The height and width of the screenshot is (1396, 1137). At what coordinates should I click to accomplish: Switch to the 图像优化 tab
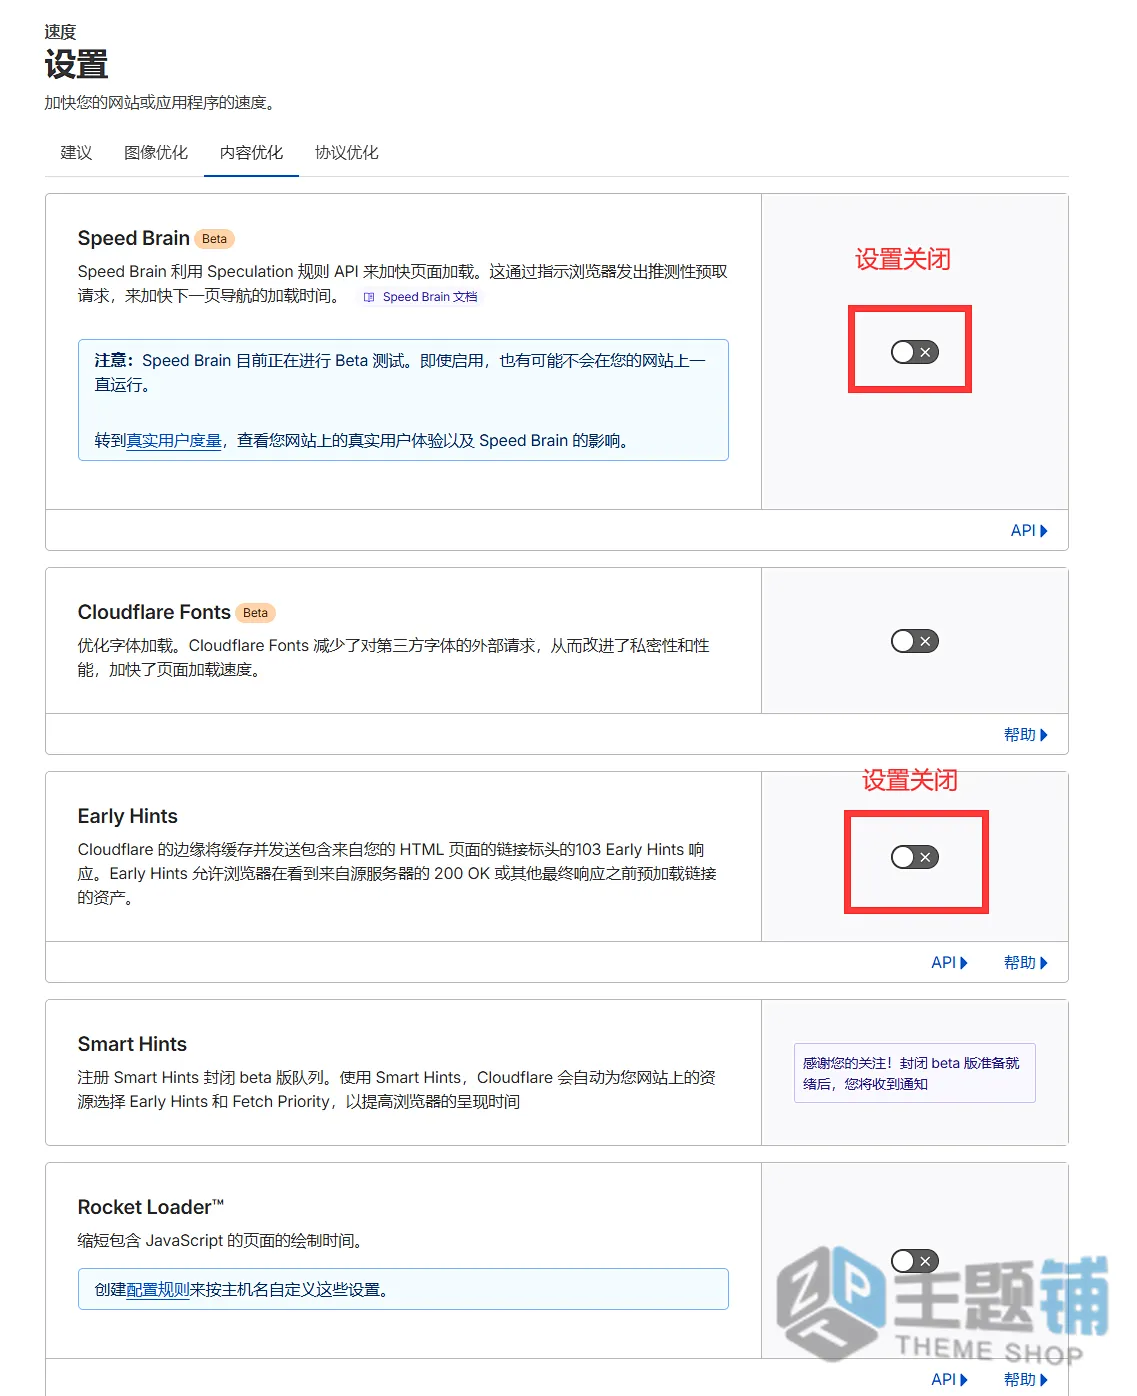(x=156, y=152)
